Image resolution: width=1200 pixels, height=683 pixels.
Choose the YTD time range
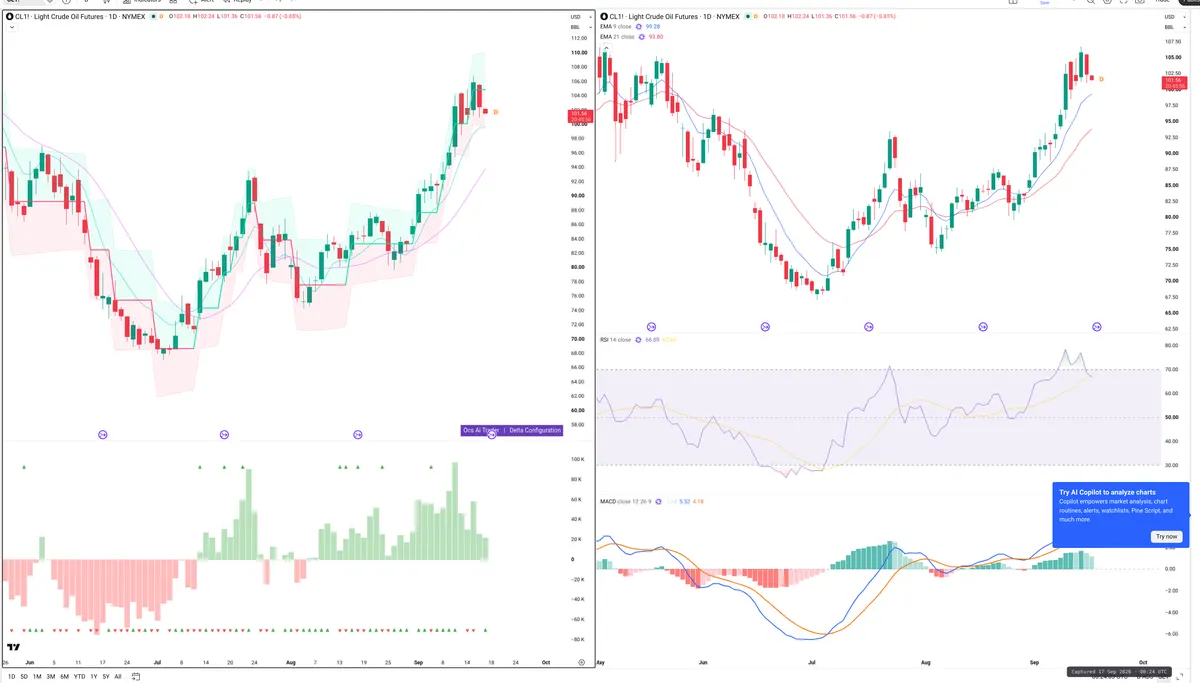point(79,677)
